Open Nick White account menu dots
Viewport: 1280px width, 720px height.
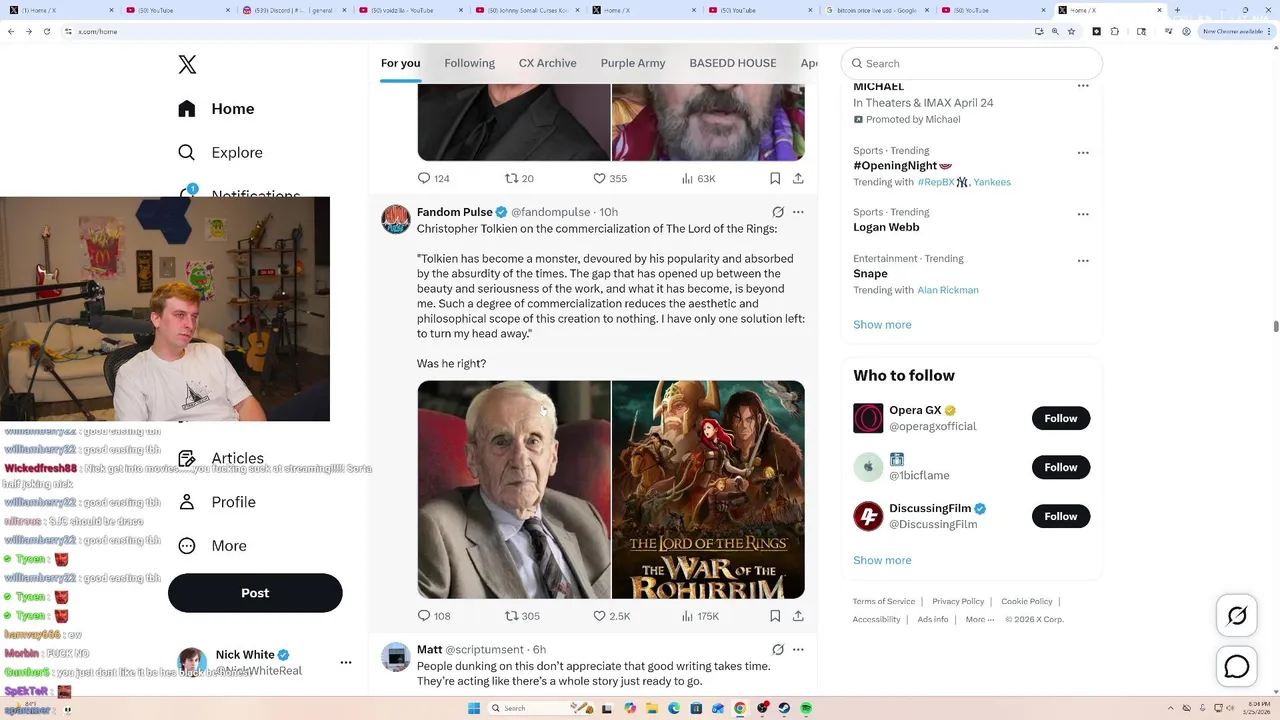346,662
